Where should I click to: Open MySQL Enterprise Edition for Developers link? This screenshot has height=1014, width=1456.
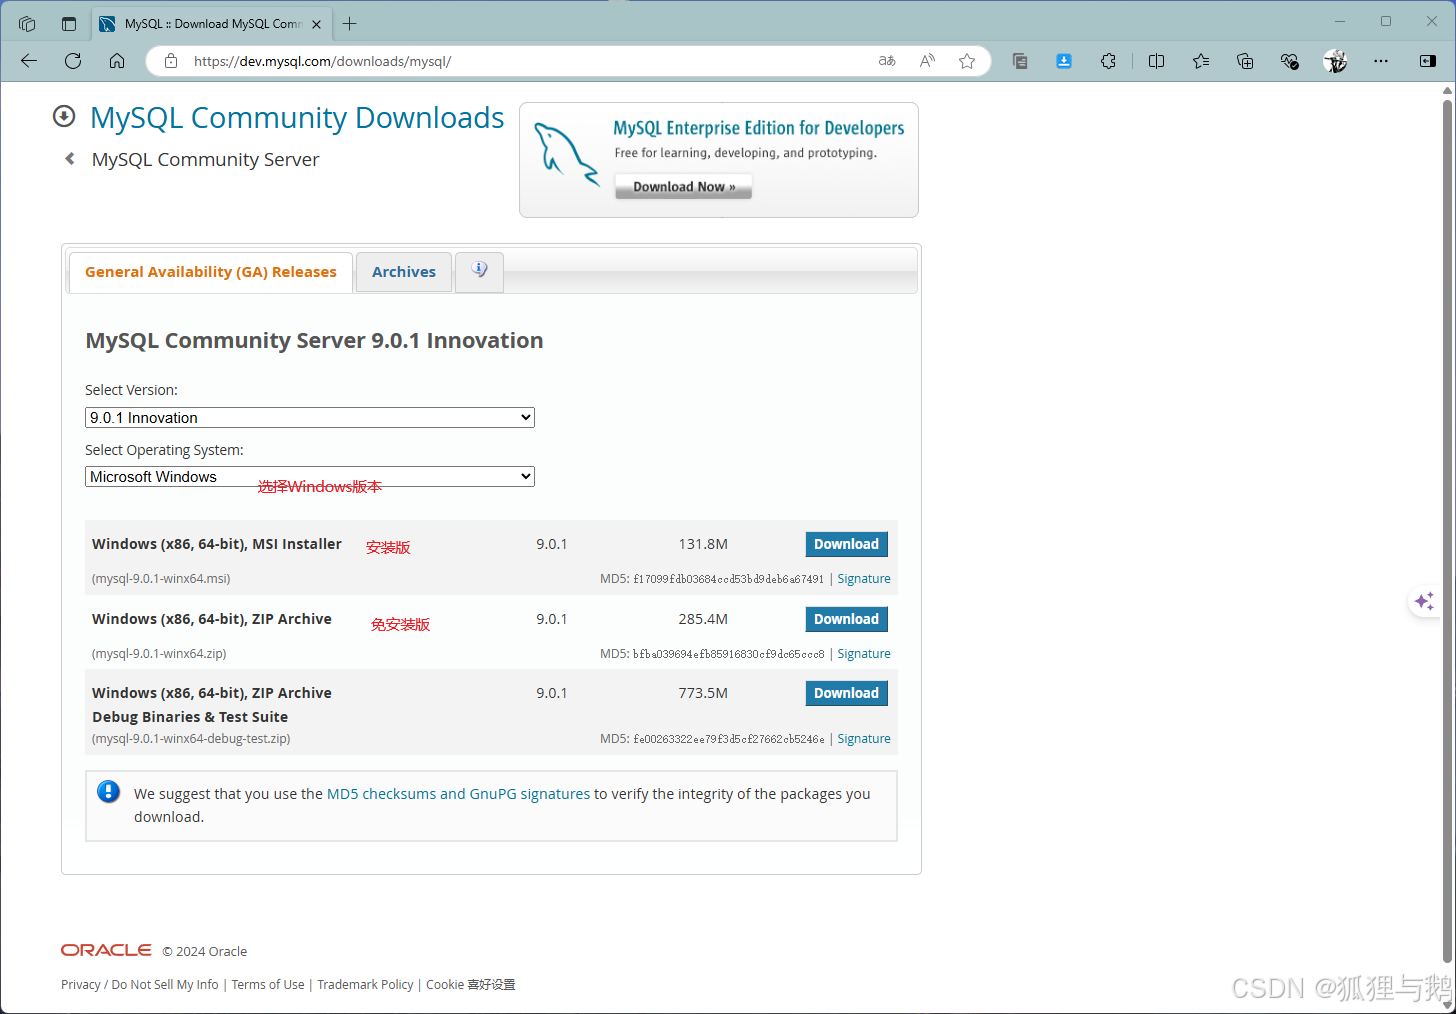coord(759,128)
